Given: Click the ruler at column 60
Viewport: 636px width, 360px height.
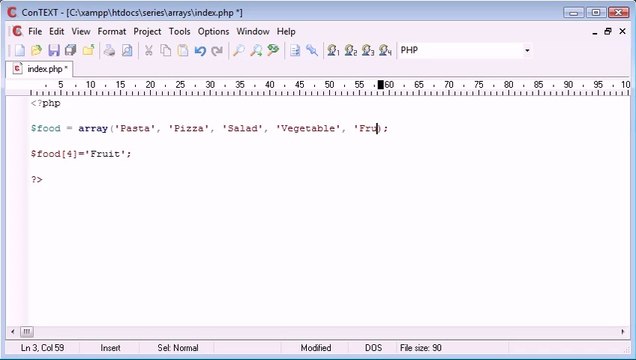Looking at the screenshot, I should [x=389, y=85].
